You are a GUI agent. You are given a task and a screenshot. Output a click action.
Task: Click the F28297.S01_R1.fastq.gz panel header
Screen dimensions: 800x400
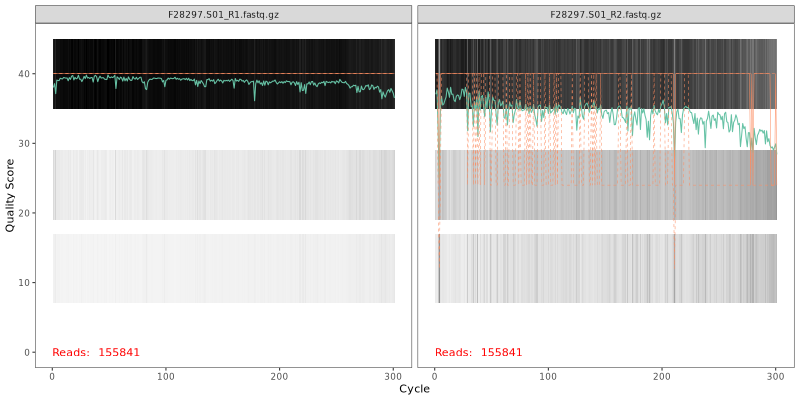tap(223, 15)
